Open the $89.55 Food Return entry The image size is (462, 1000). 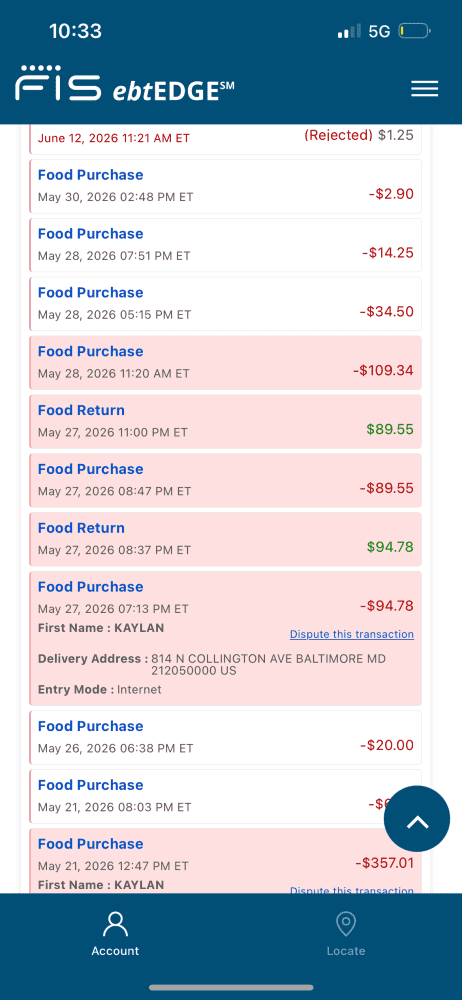pyautogui.click(x=225, y=421)
